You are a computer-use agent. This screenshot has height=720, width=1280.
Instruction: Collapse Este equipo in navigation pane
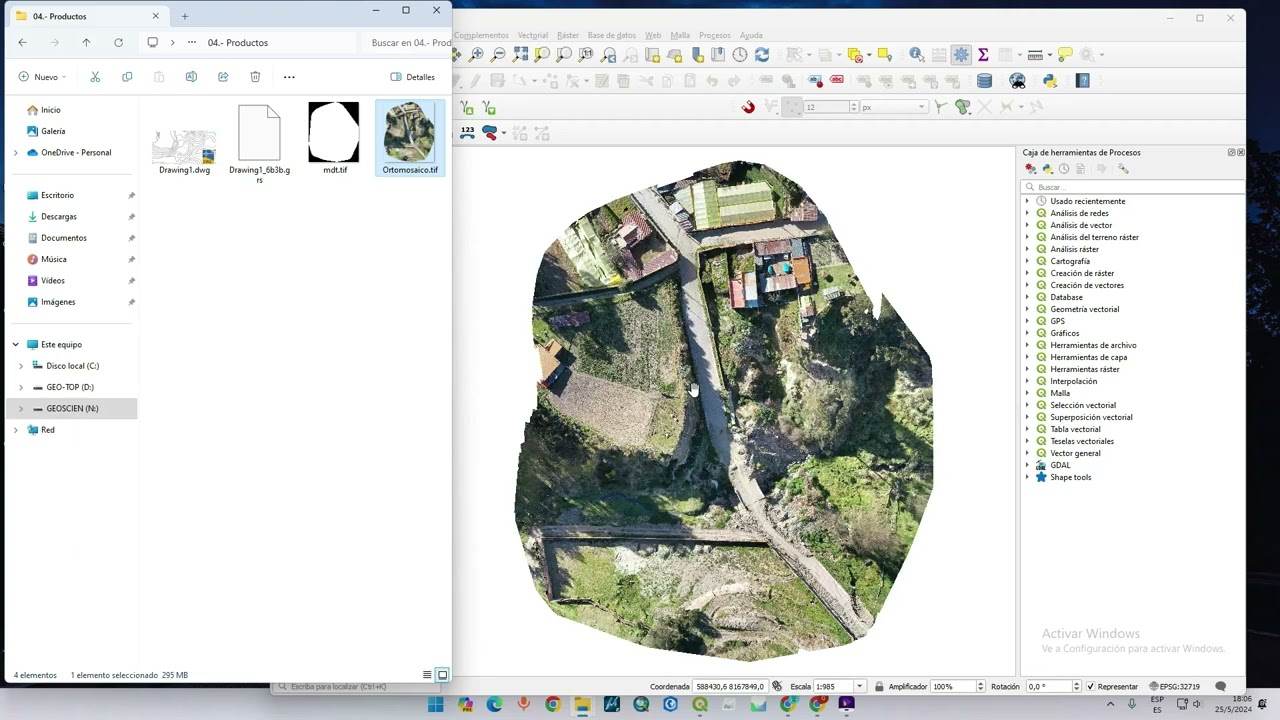click(15, 345)
